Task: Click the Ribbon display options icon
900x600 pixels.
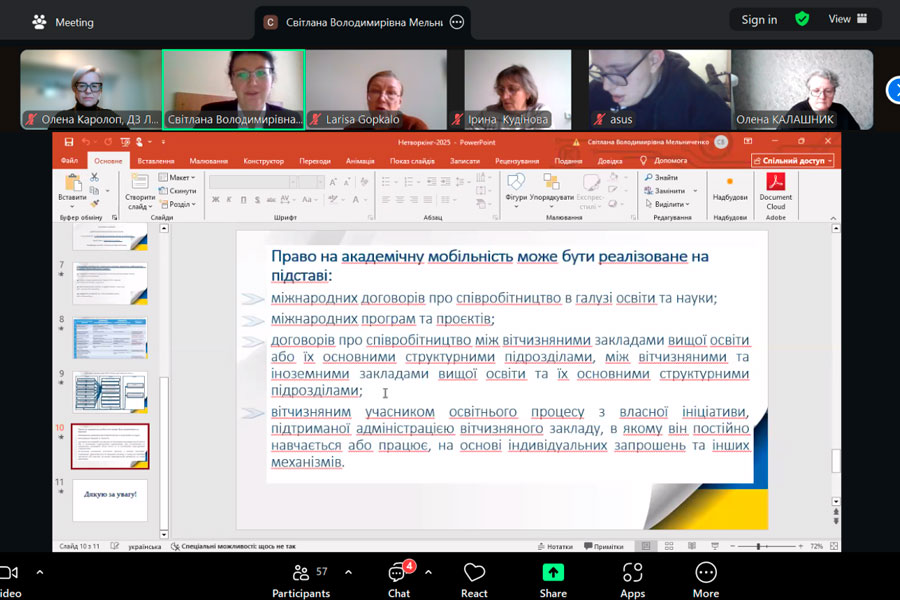Action: (748, 141)
